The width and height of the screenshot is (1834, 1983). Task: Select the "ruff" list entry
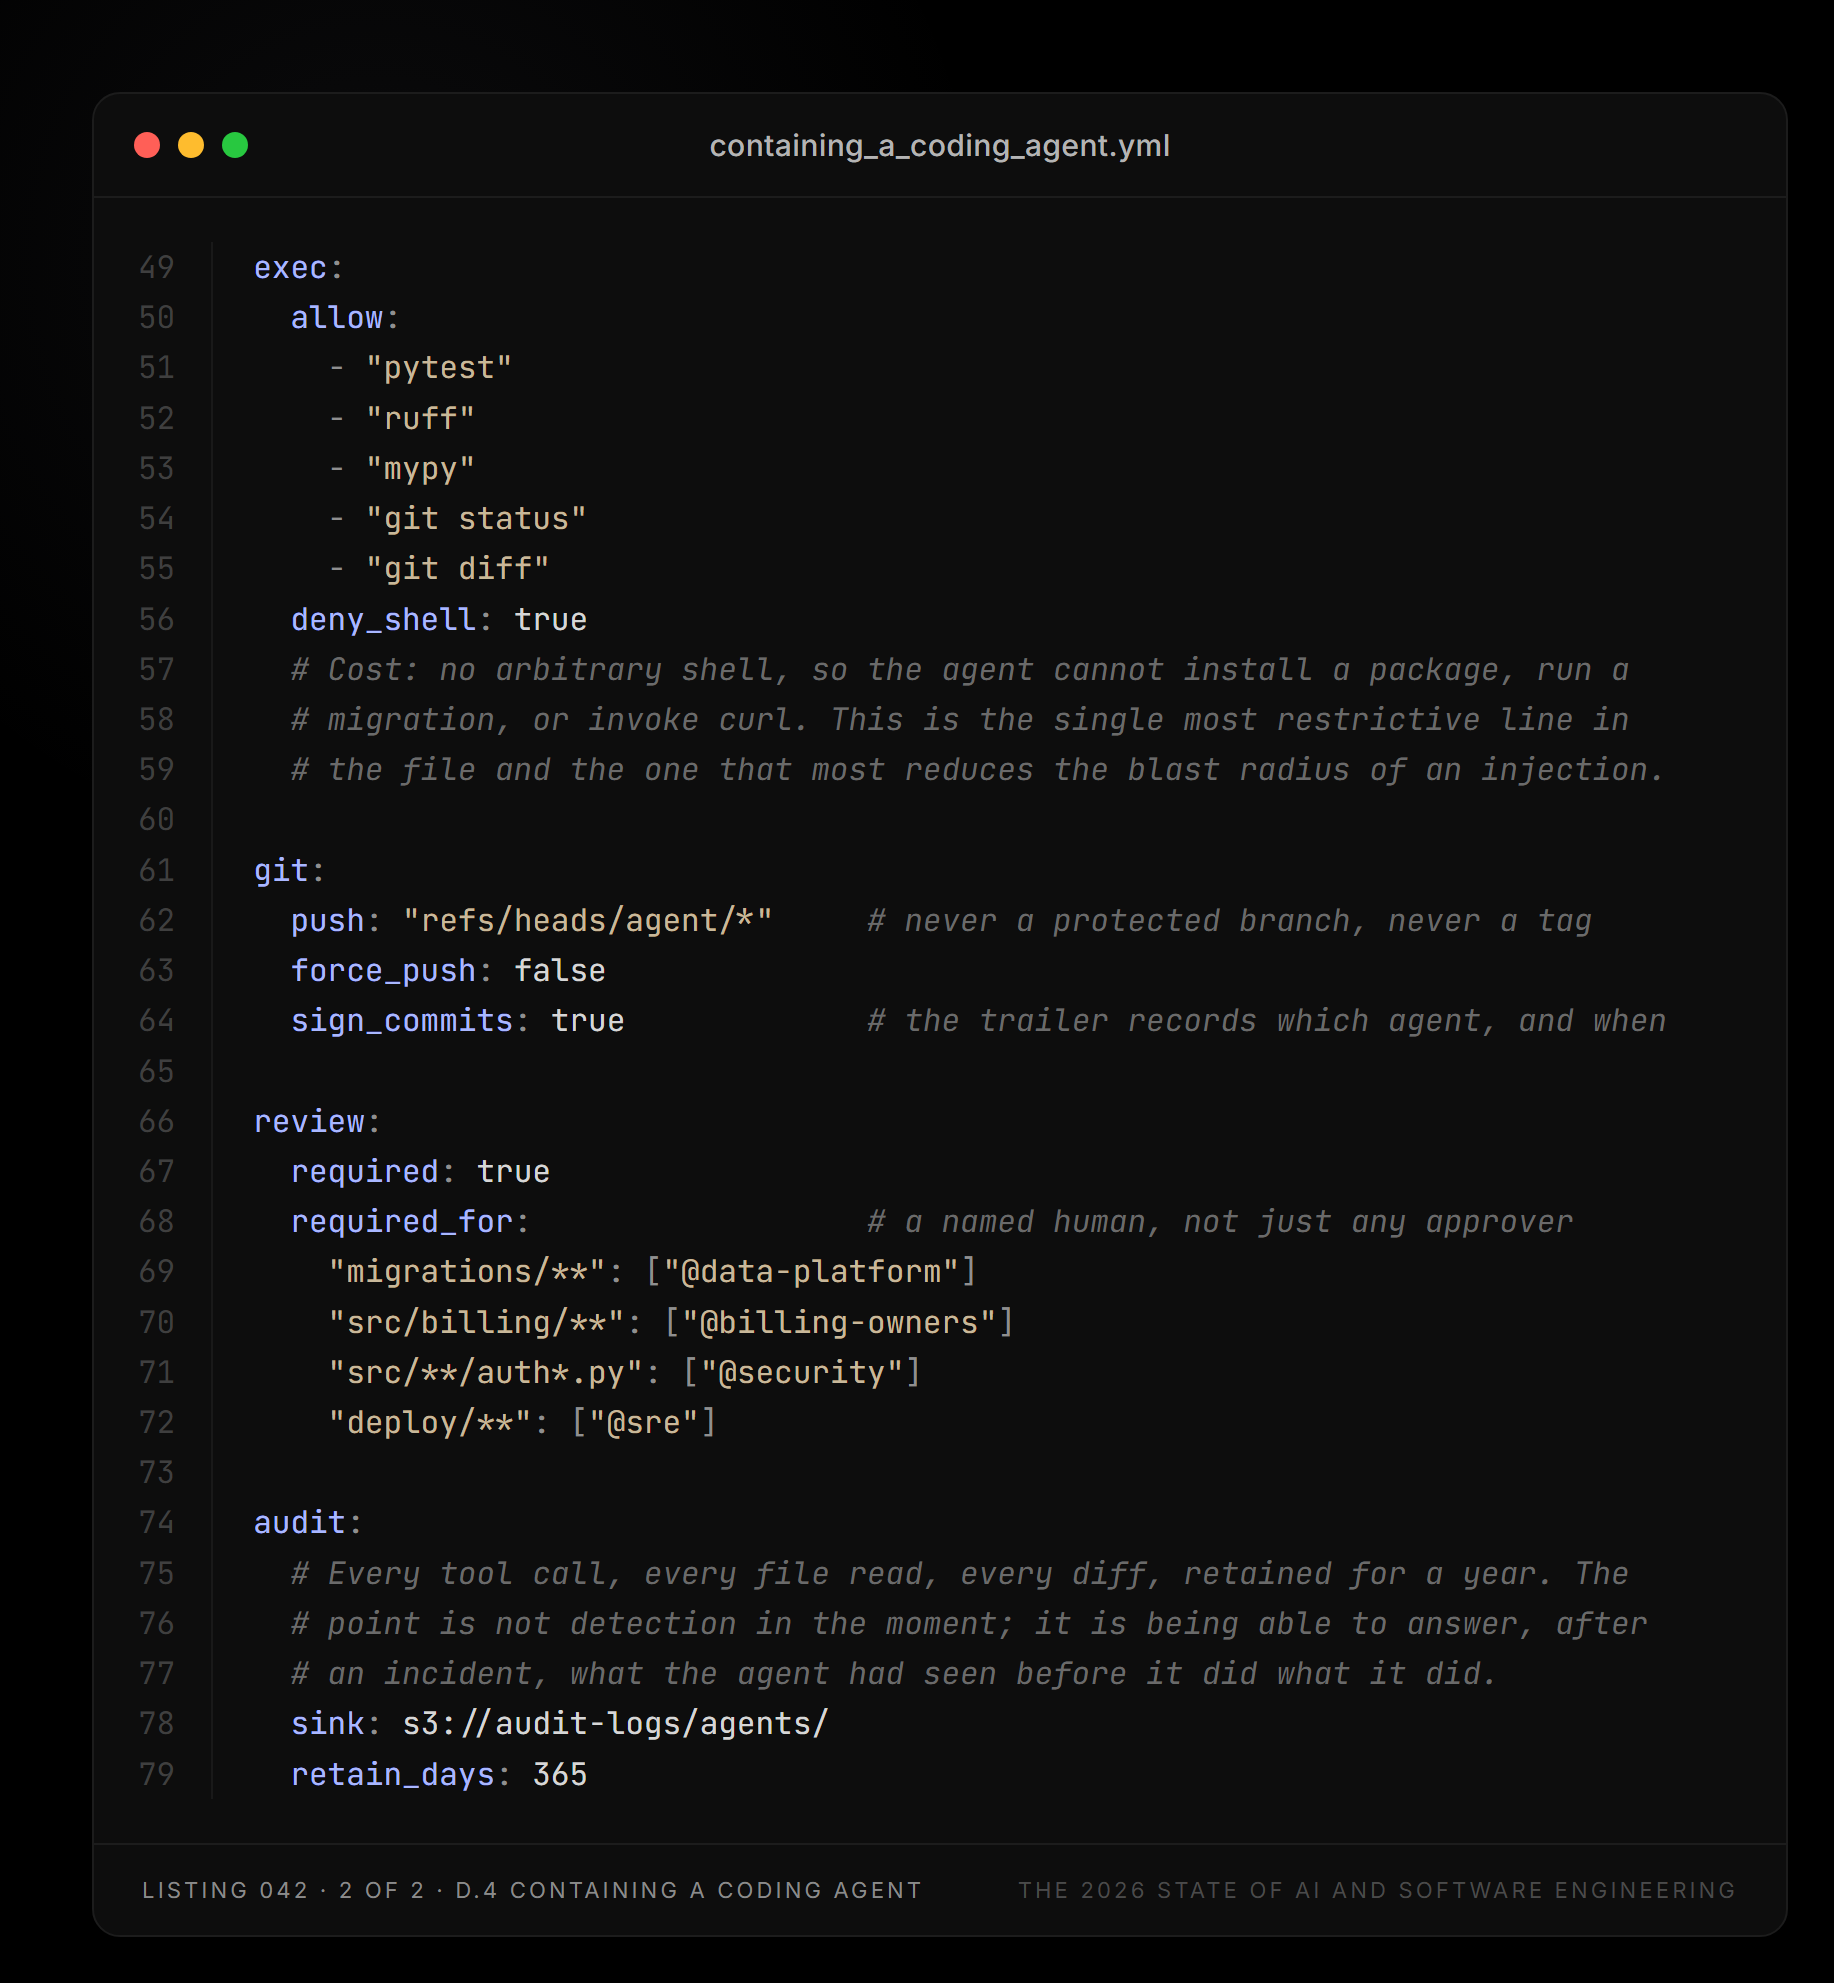pos(420,418)
